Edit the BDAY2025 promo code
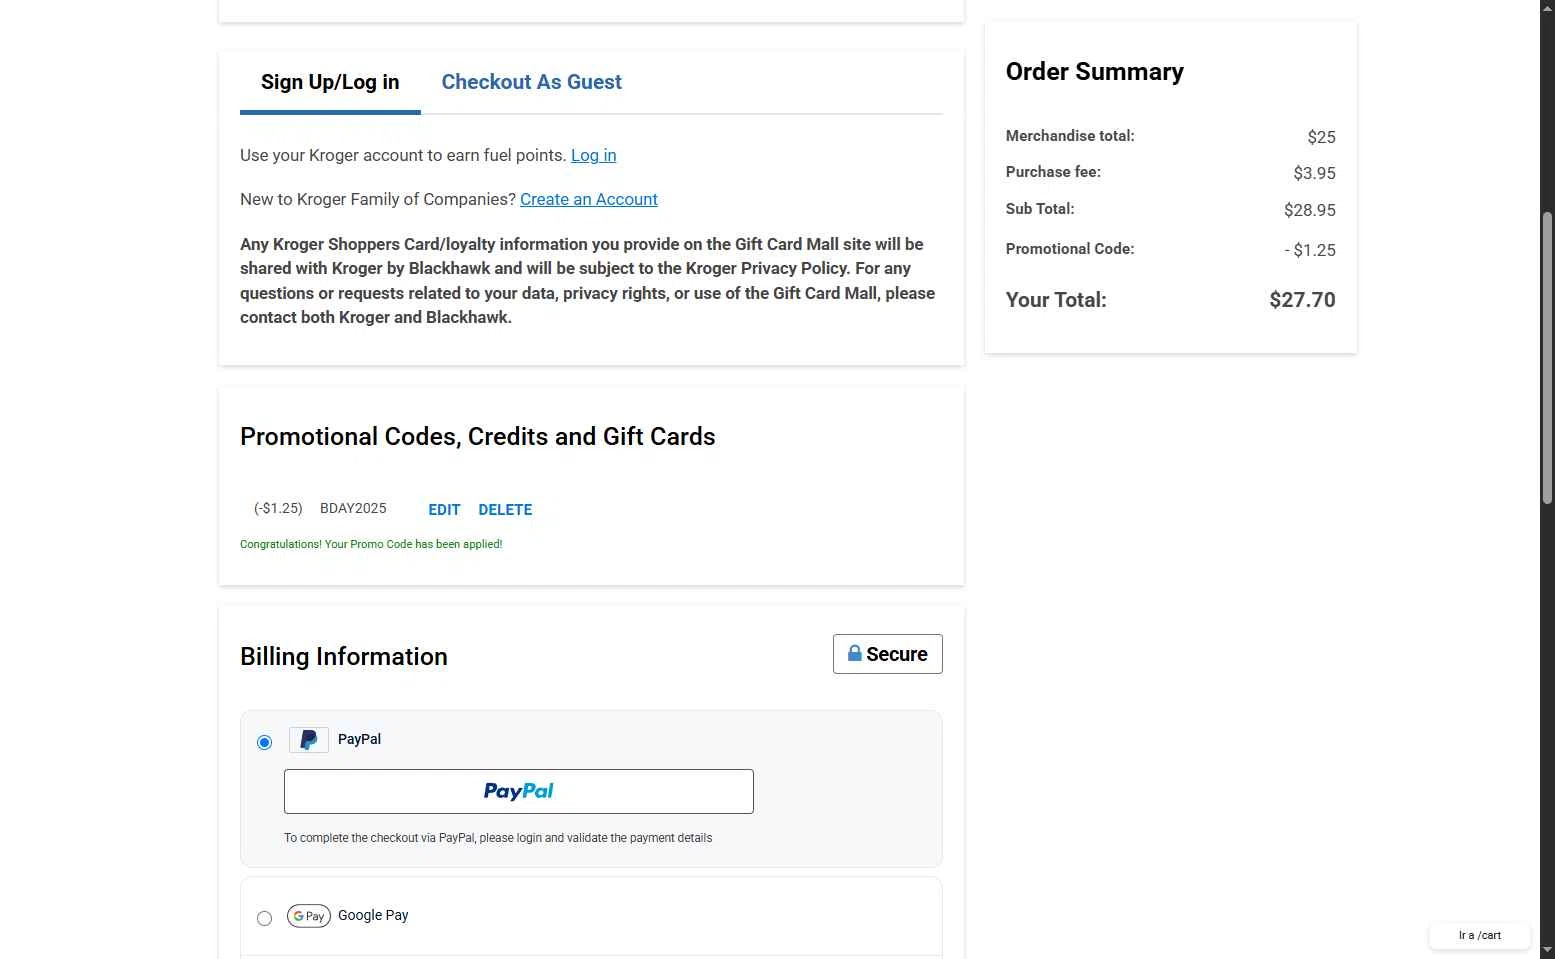The width and height of the screenshot is (1555, 959). pos(444,510)
